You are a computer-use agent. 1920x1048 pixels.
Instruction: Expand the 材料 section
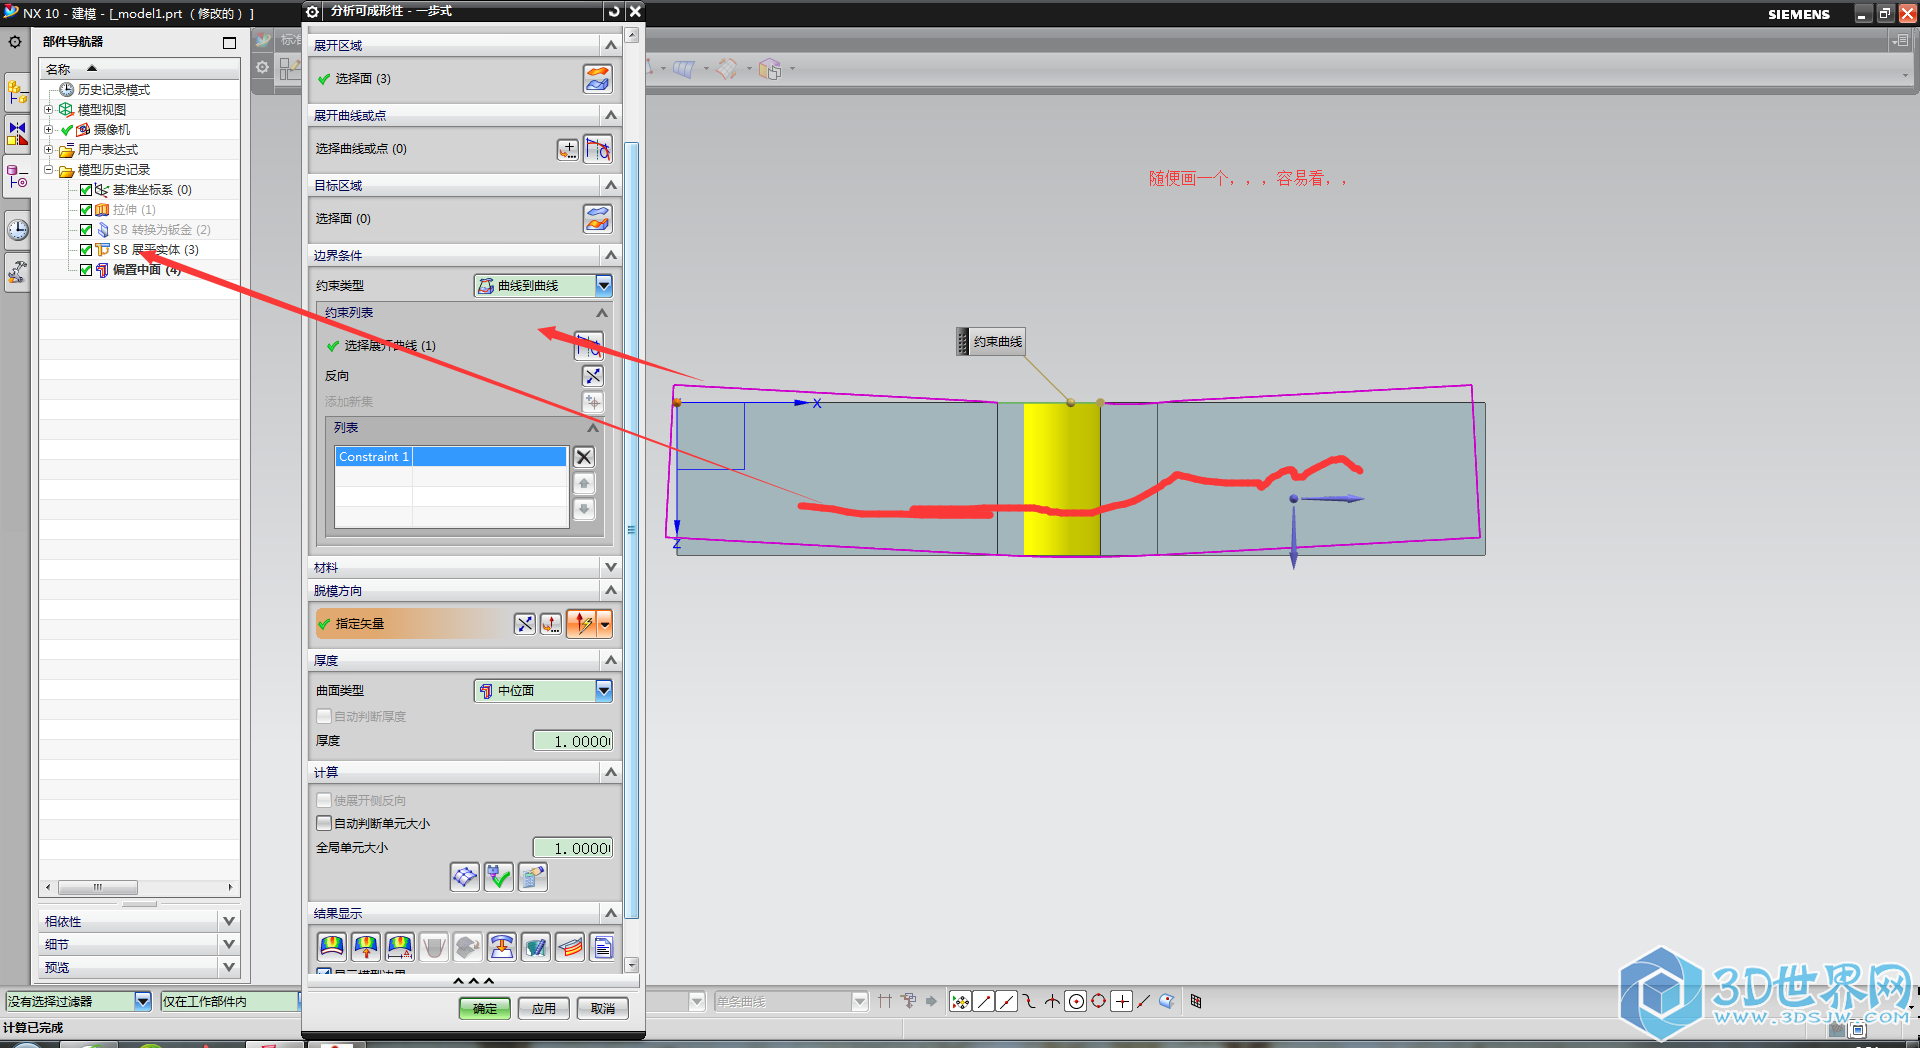coord(610,567)
